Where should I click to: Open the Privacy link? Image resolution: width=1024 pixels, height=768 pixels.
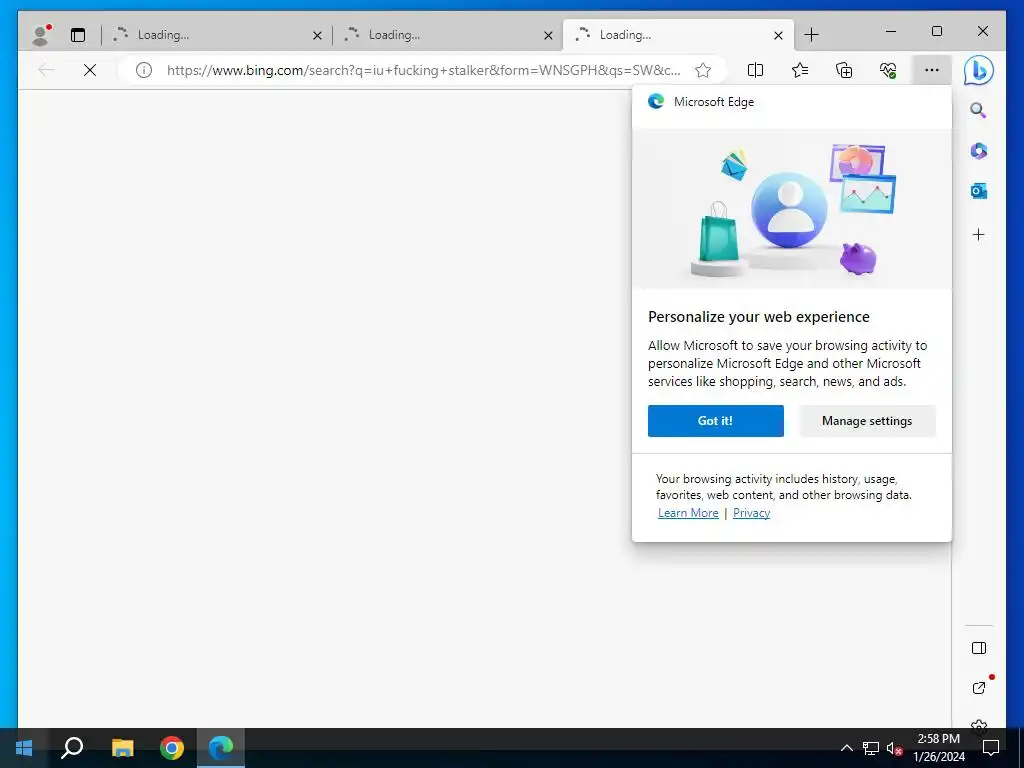click(751, 513)
